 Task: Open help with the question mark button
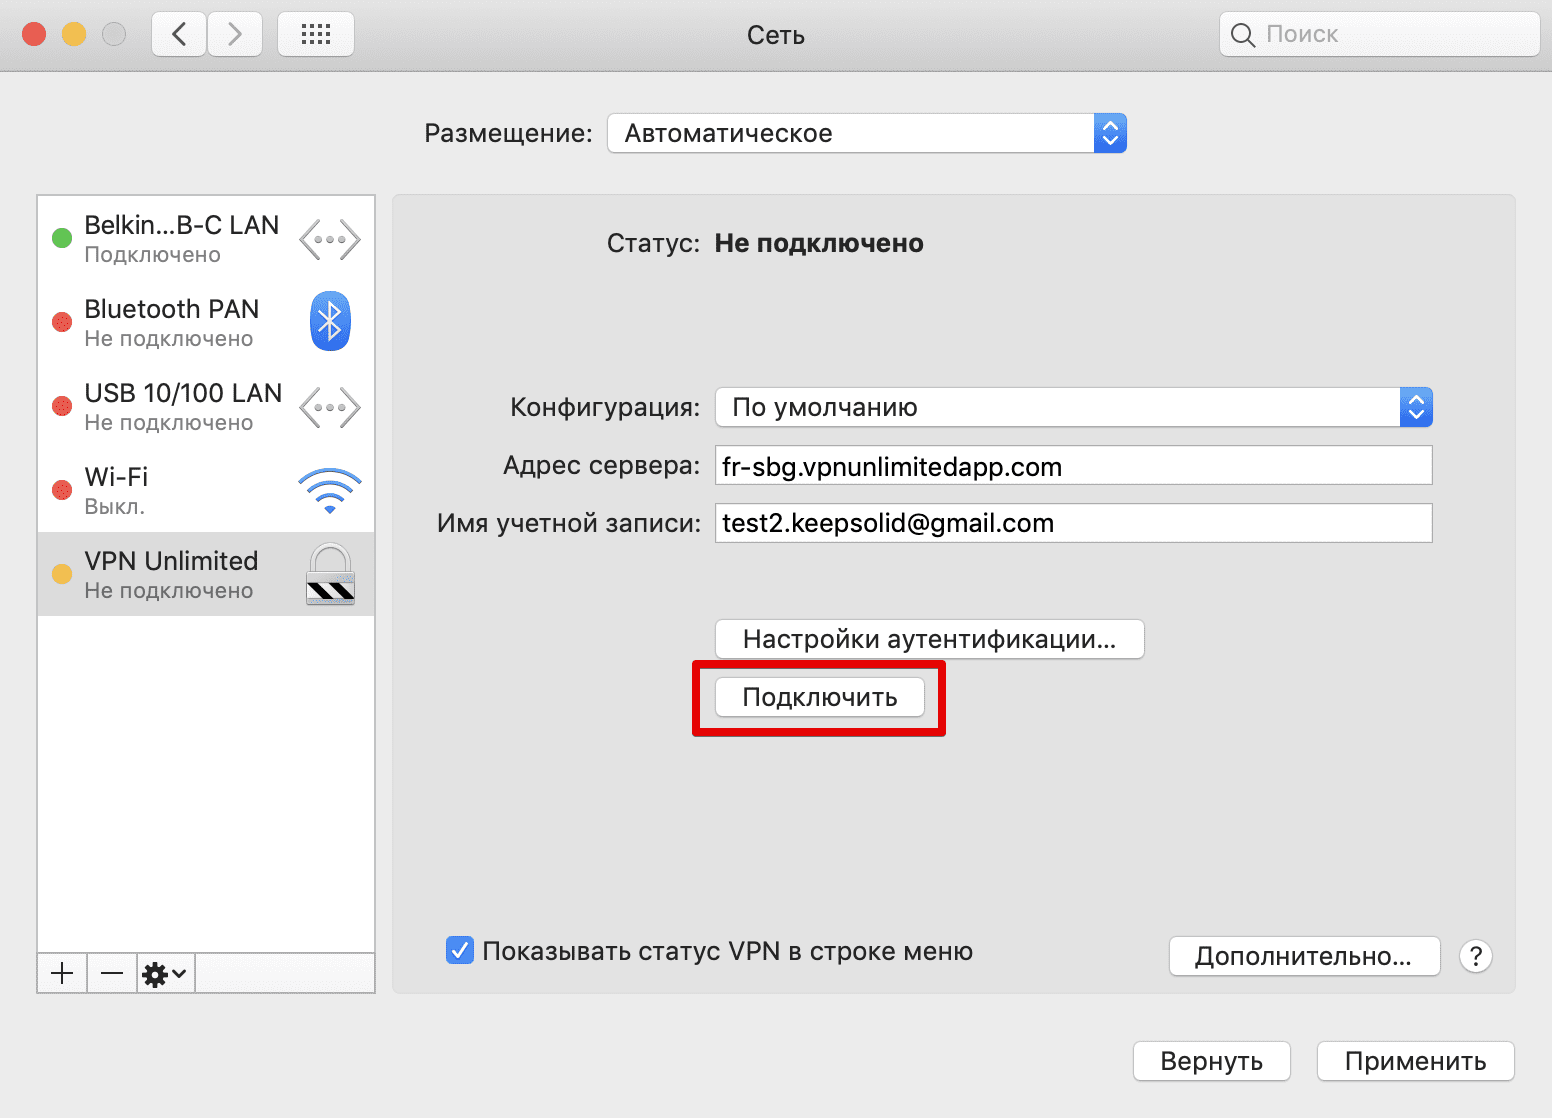(1476, 956)
